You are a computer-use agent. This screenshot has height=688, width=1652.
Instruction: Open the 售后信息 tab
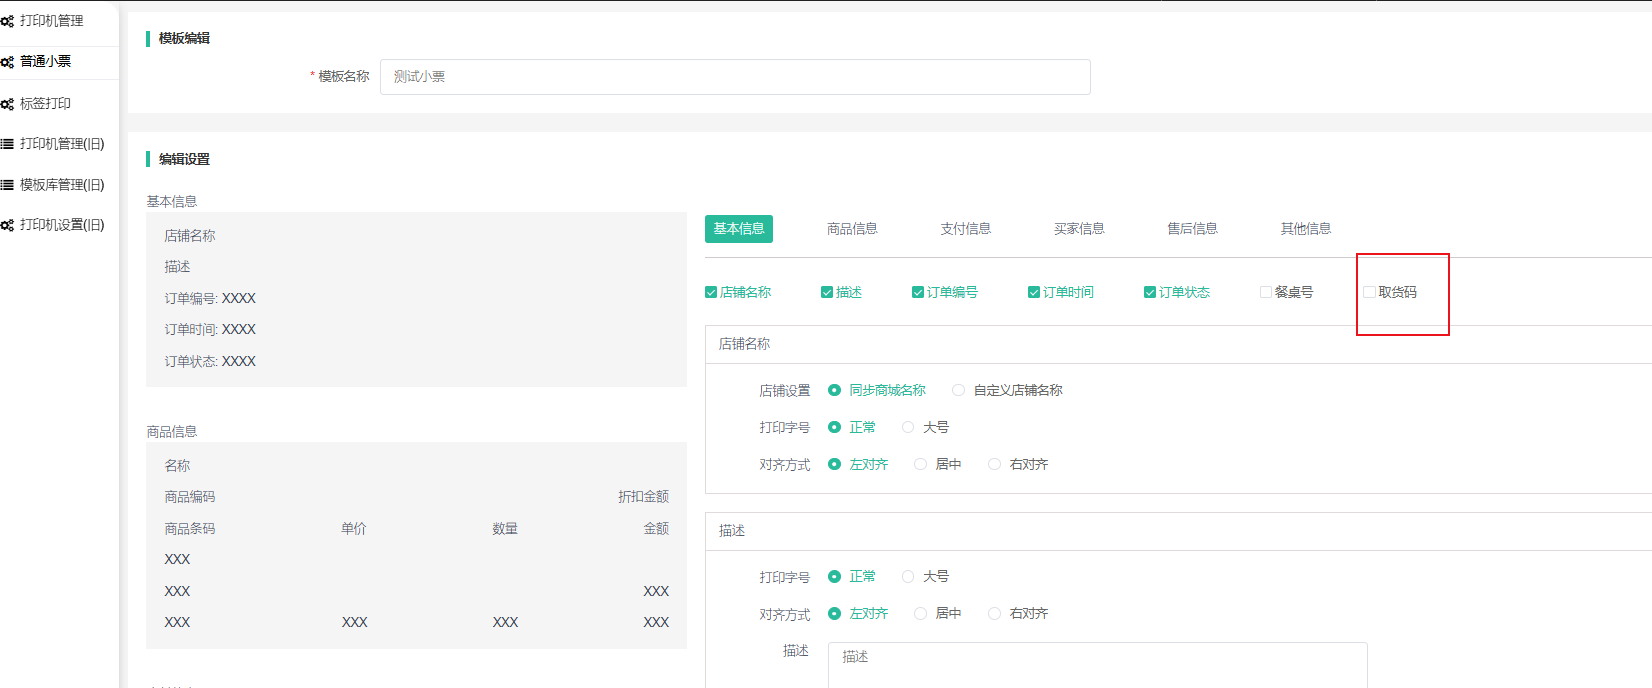(1192, 229)
